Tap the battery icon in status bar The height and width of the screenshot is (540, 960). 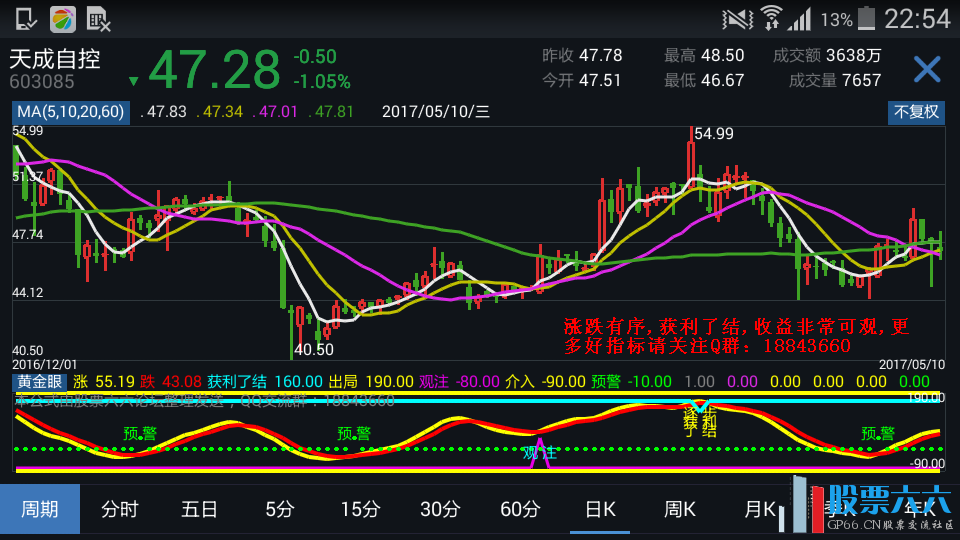click(866, 18)
